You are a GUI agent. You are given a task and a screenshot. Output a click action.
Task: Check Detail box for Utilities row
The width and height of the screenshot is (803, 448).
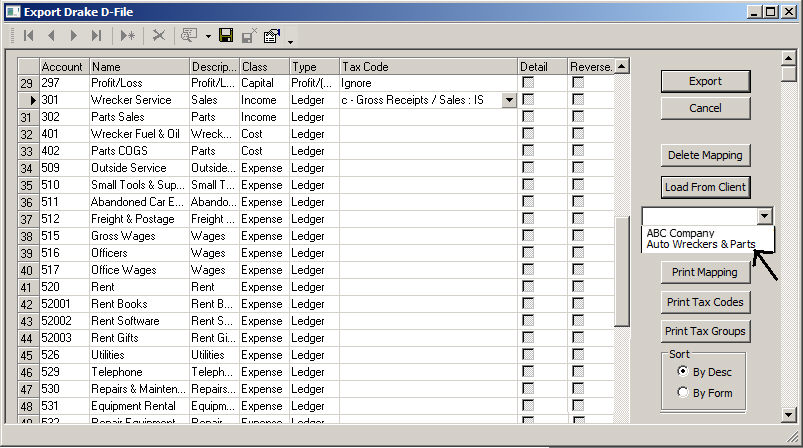[x=528, y=354]
